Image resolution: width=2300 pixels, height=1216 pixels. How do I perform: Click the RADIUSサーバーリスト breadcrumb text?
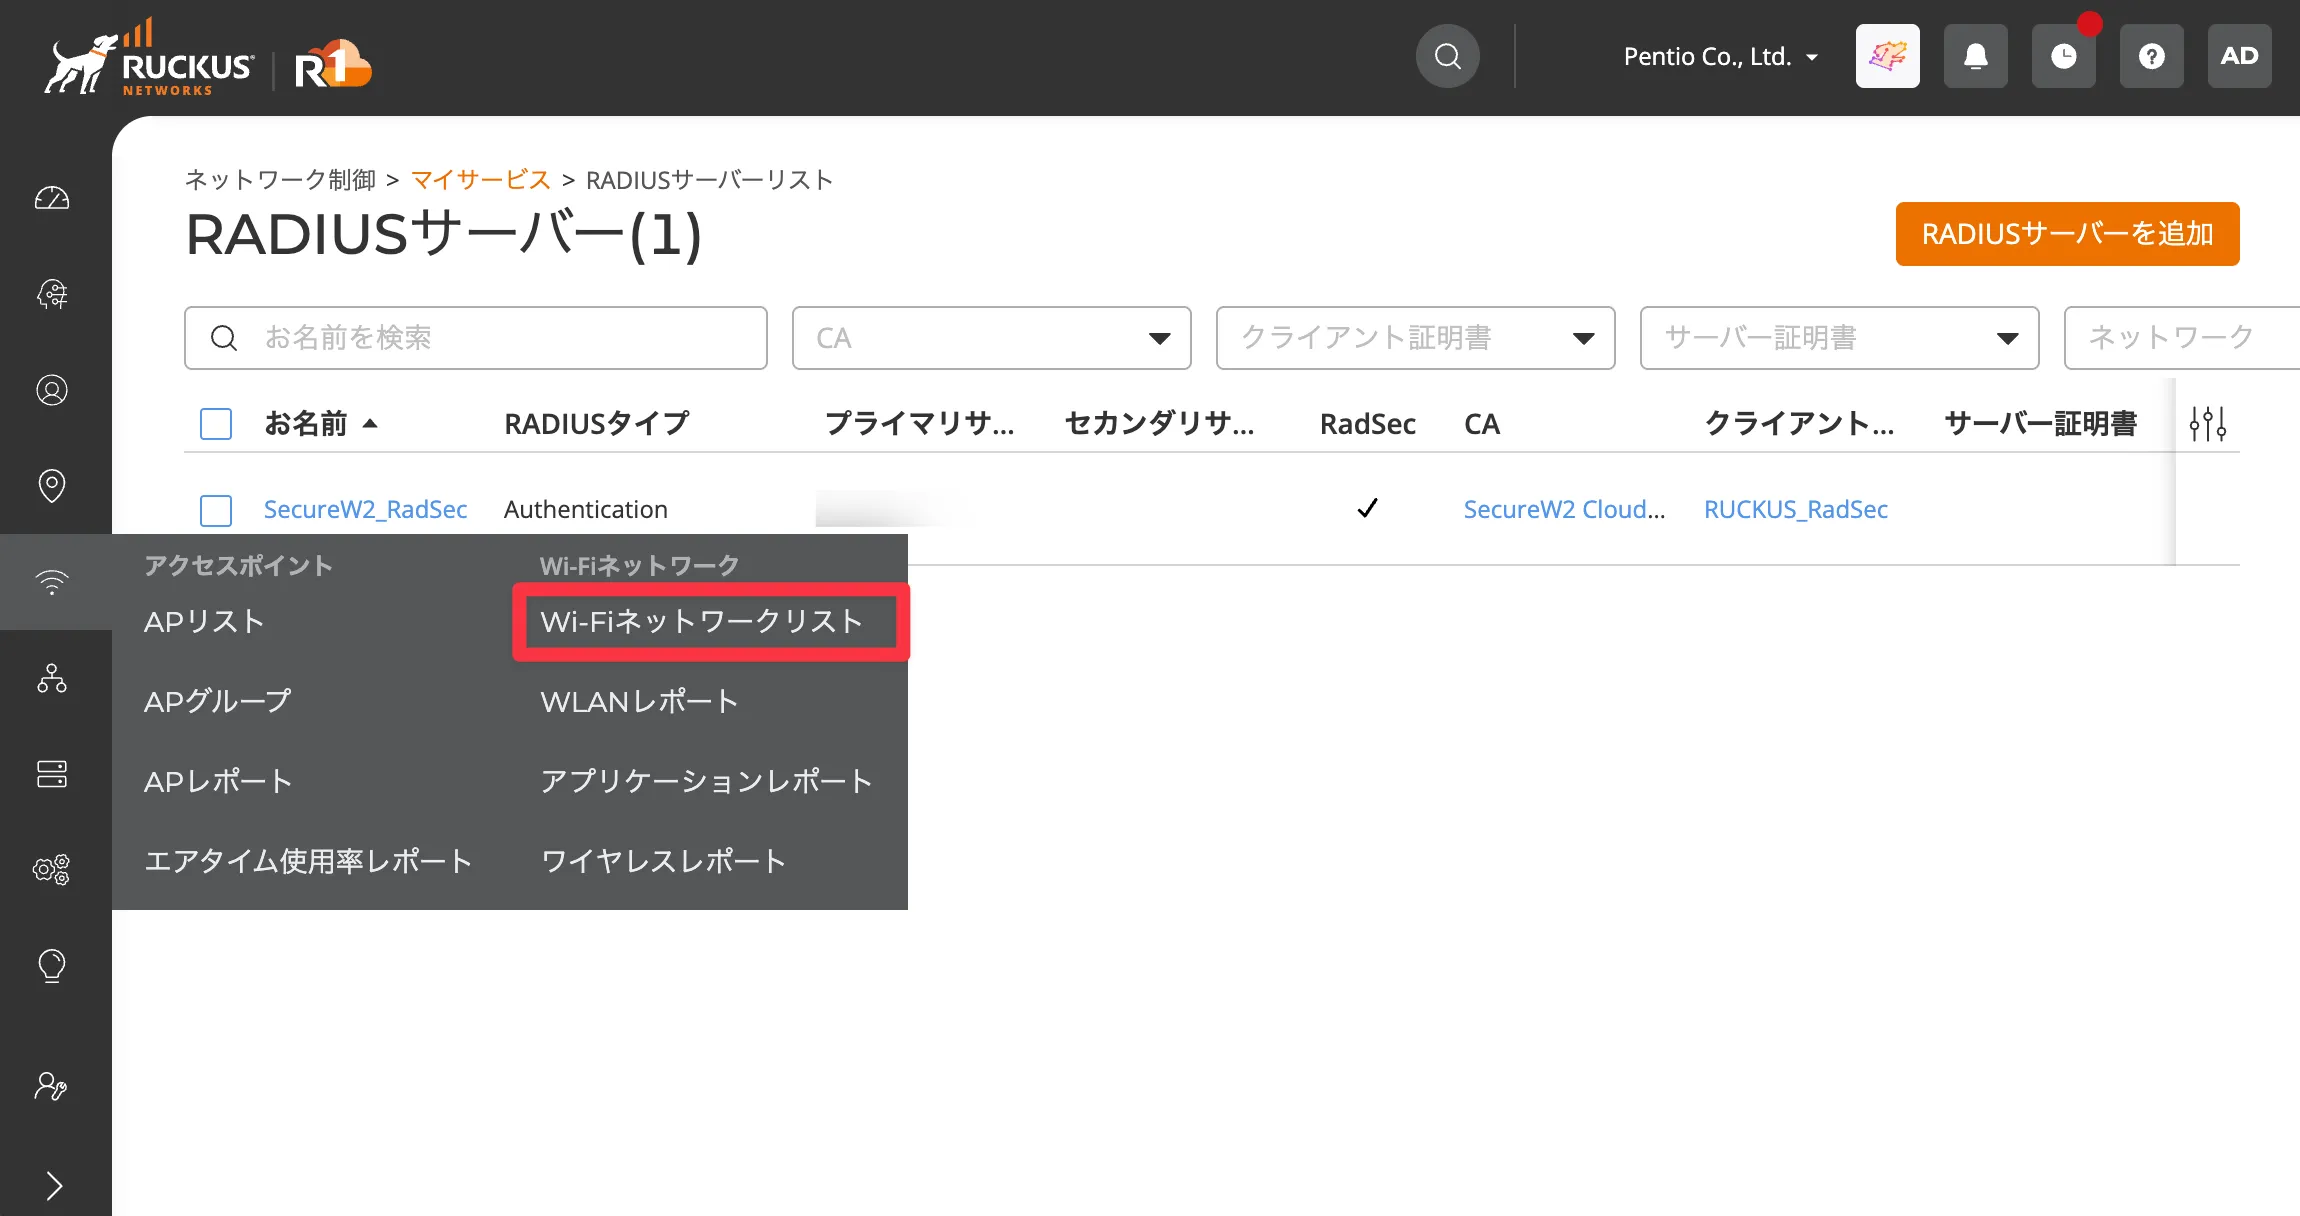pyautogui.click(x=709, y=180)
